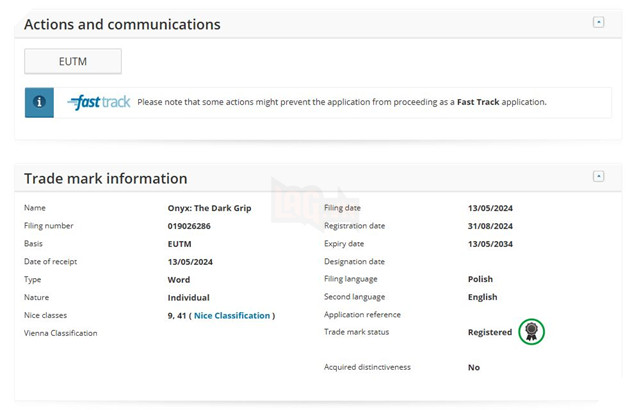Click the filing number 019026286
The width and height of the screenshot is (630, 410).
(x=189, y=226)
